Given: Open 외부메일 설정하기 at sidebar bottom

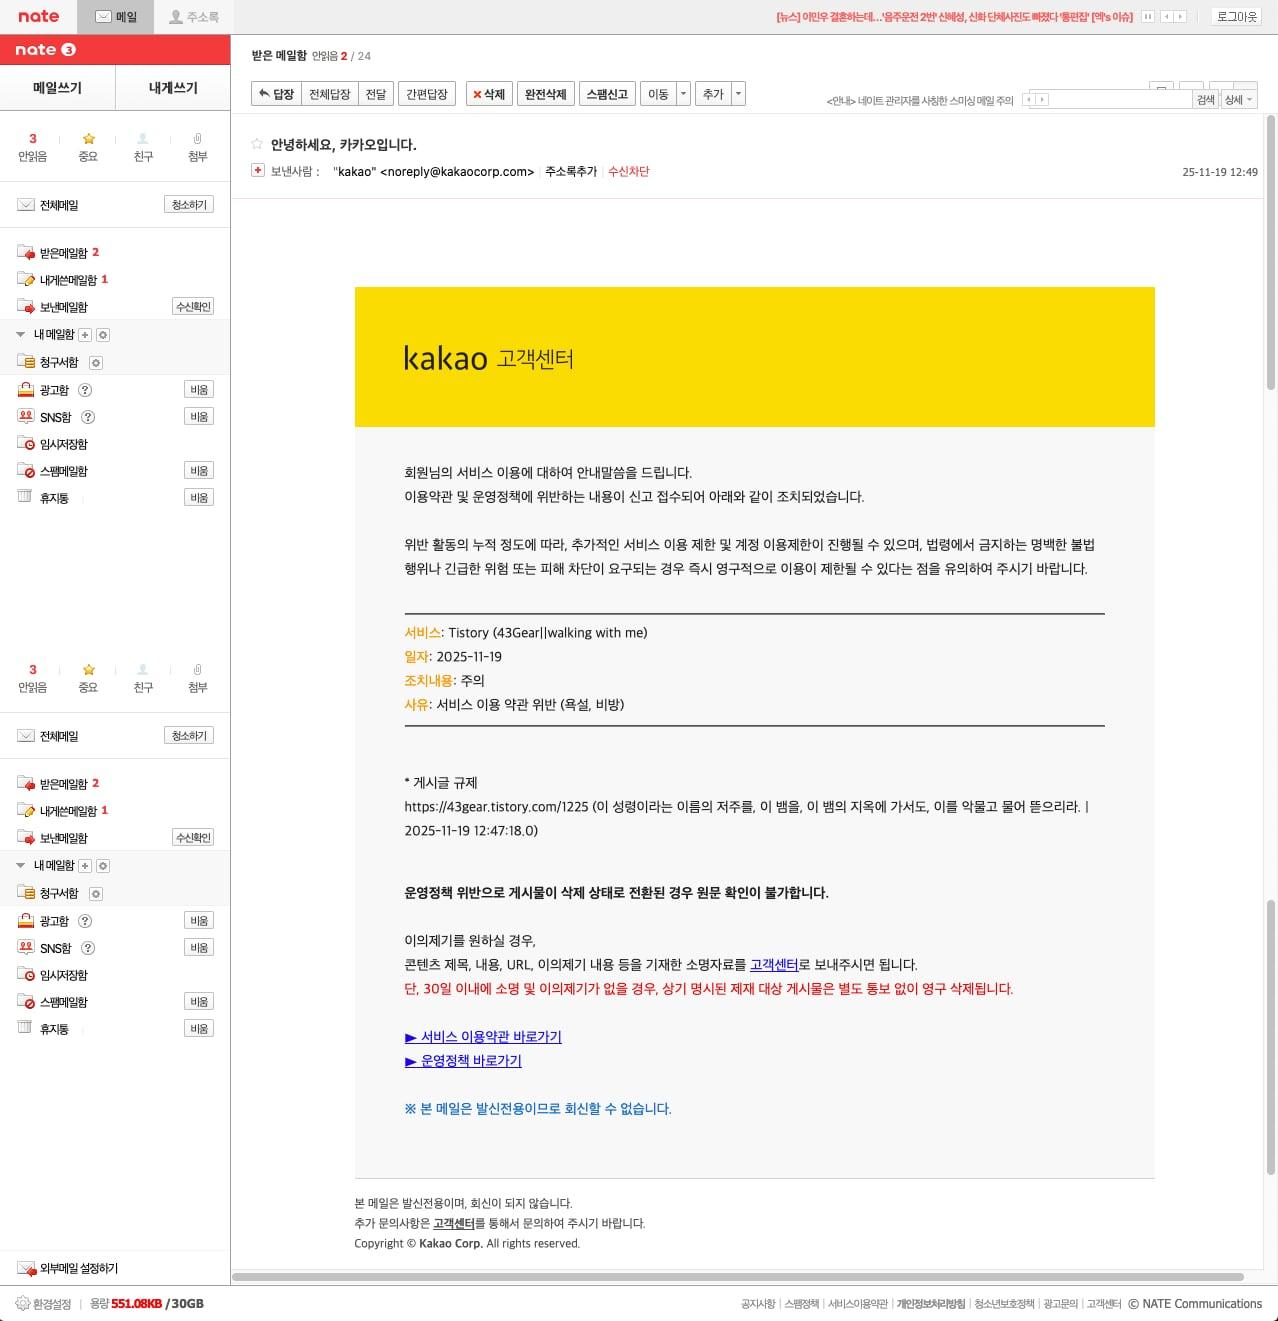Looking at the screenshot, I should pyautogui.click(x=78, y=1268).
